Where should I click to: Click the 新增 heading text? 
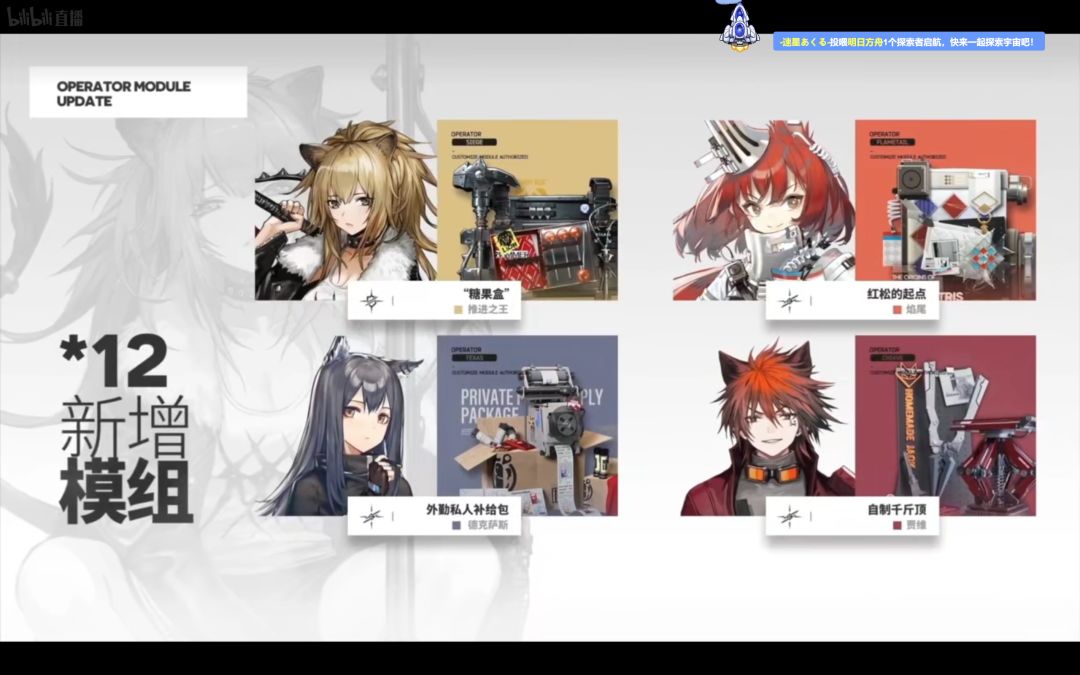(125, 426)
